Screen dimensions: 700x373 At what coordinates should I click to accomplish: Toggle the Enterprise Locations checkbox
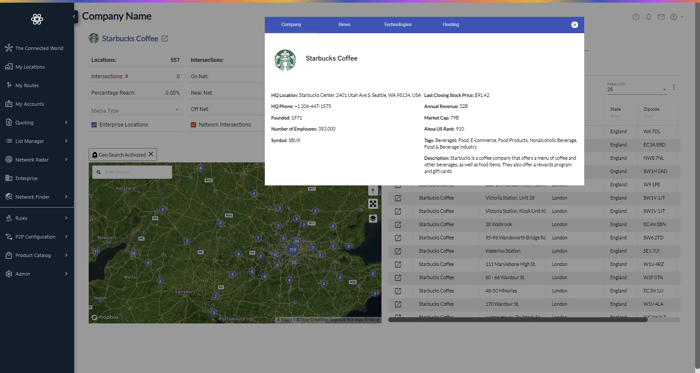94,125
